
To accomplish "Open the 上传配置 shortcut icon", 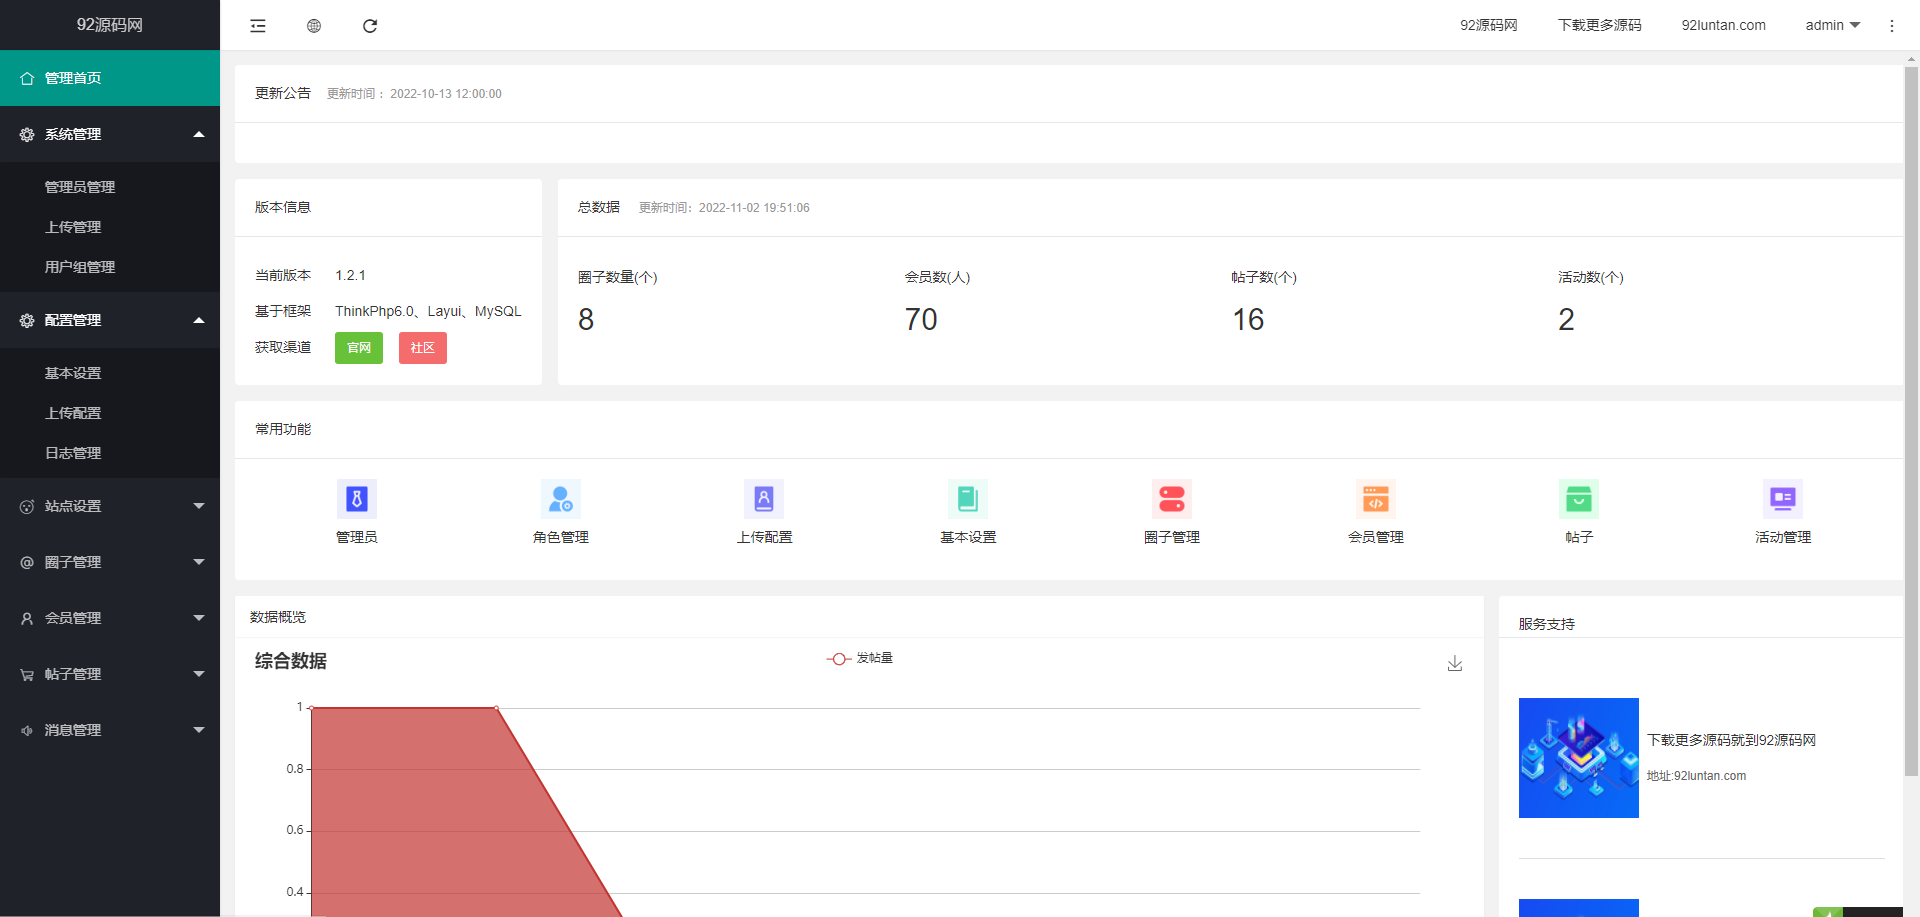I will coord(764,498).
